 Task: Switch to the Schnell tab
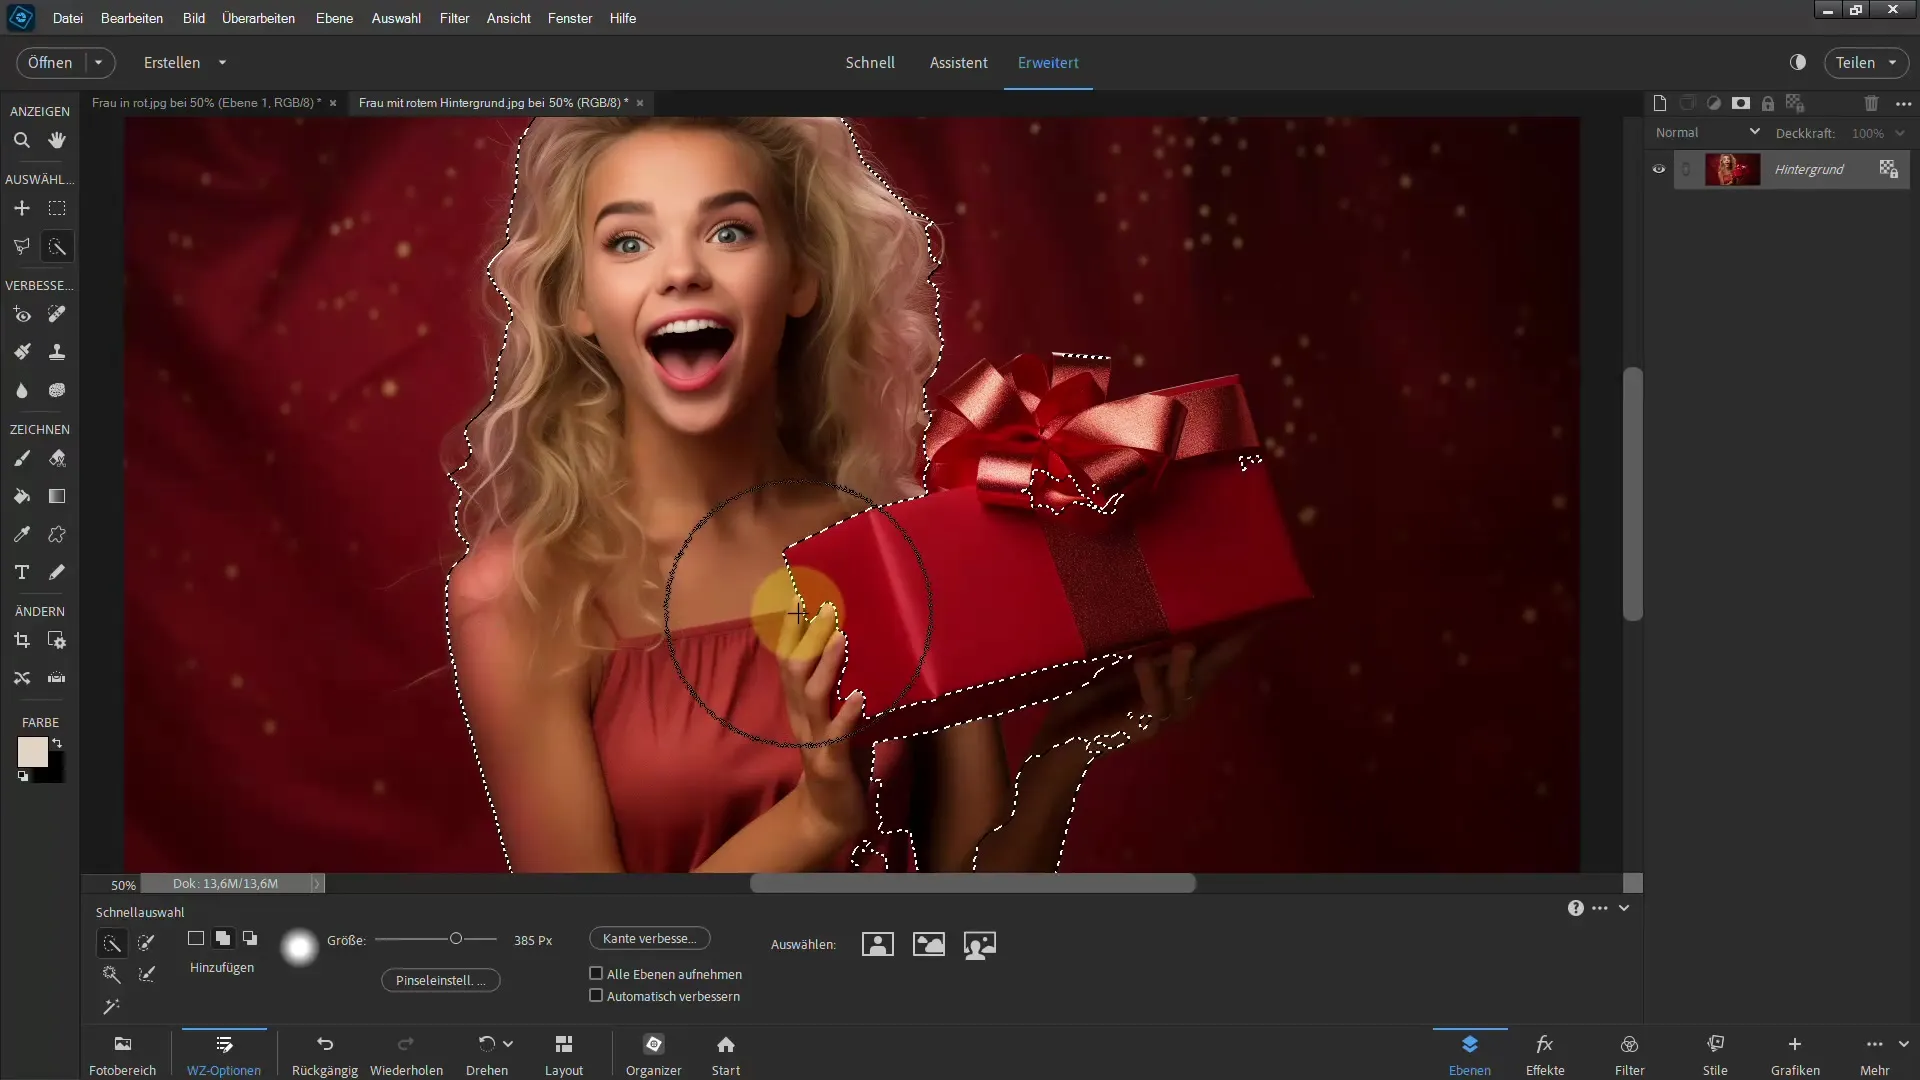[870, 62]
